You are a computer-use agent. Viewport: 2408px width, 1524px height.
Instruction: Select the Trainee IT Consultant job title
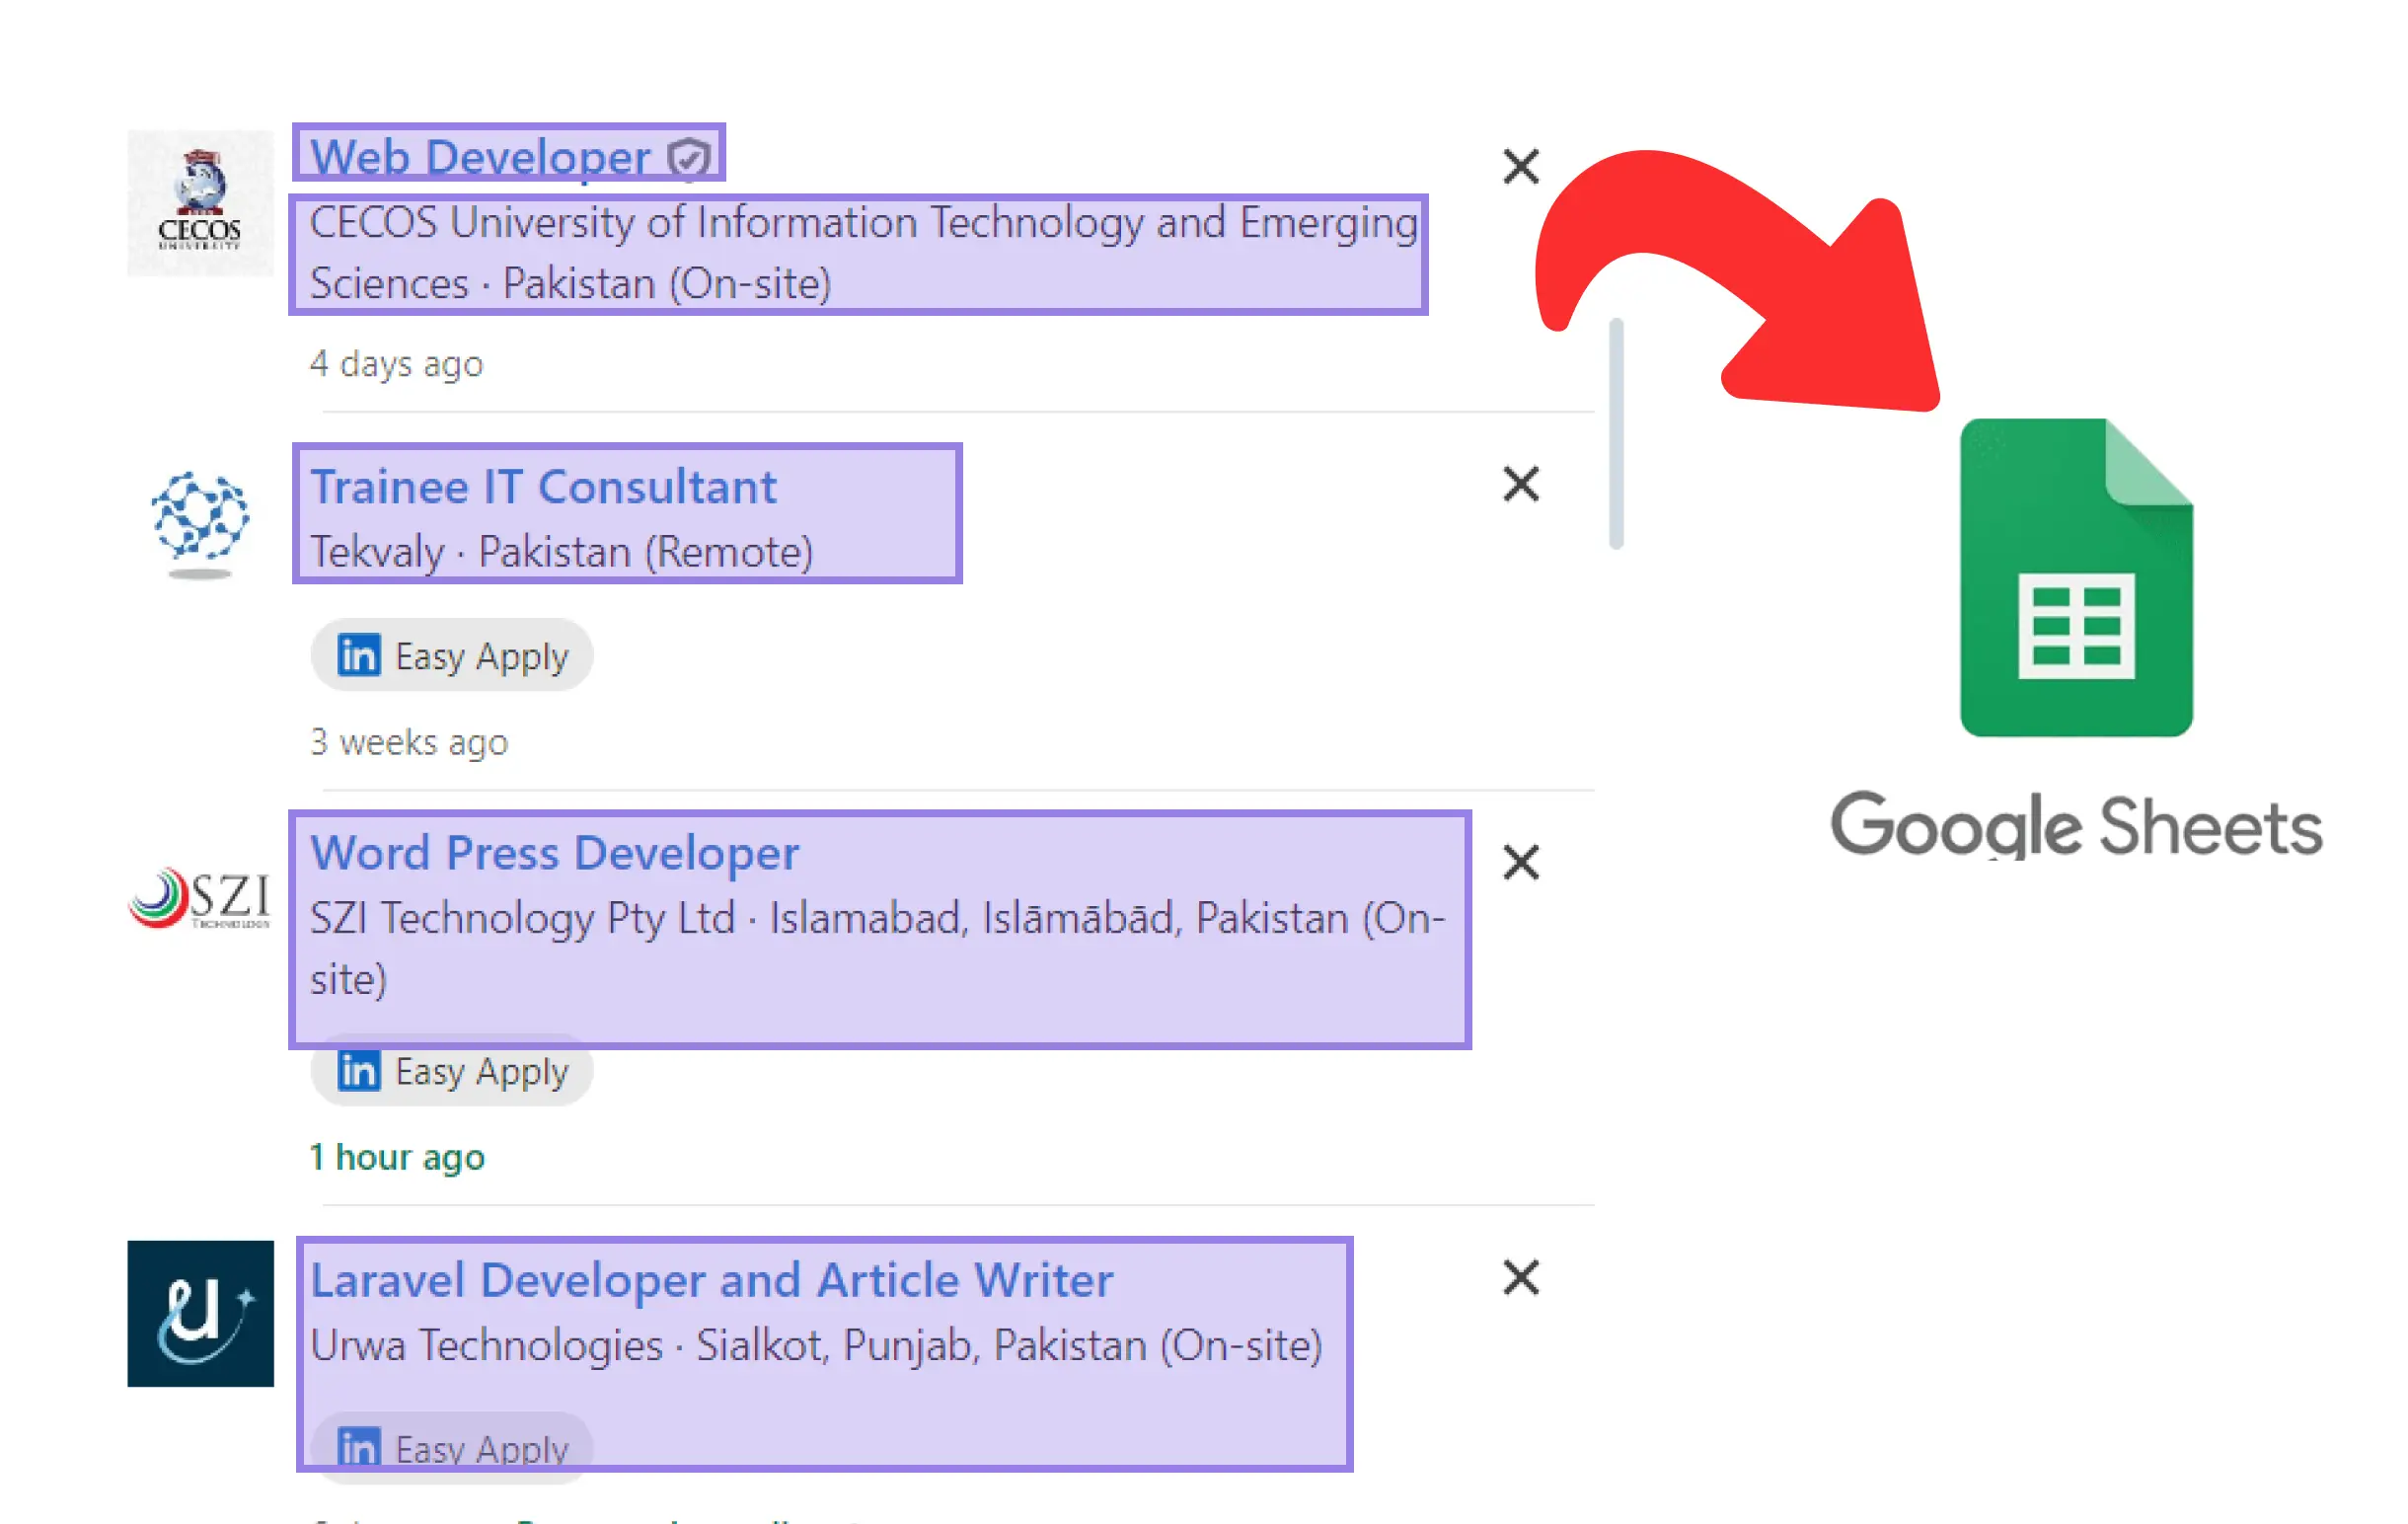(541, 485)
